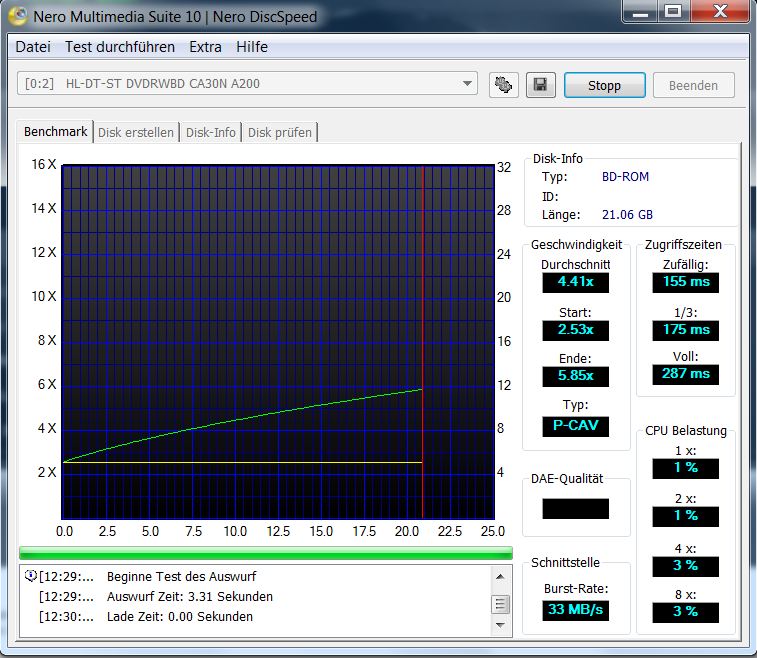Click the 21.06 GB length value

627,215
